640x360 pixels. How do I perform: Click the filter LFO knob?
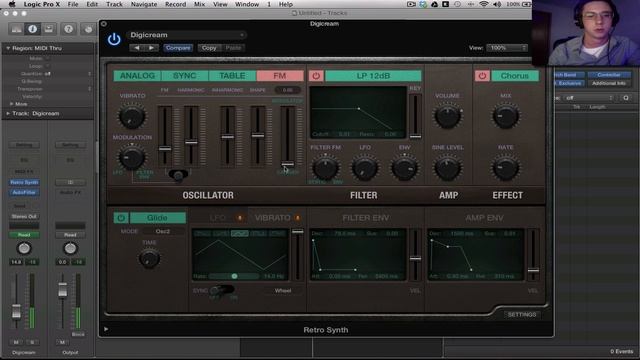364,168
